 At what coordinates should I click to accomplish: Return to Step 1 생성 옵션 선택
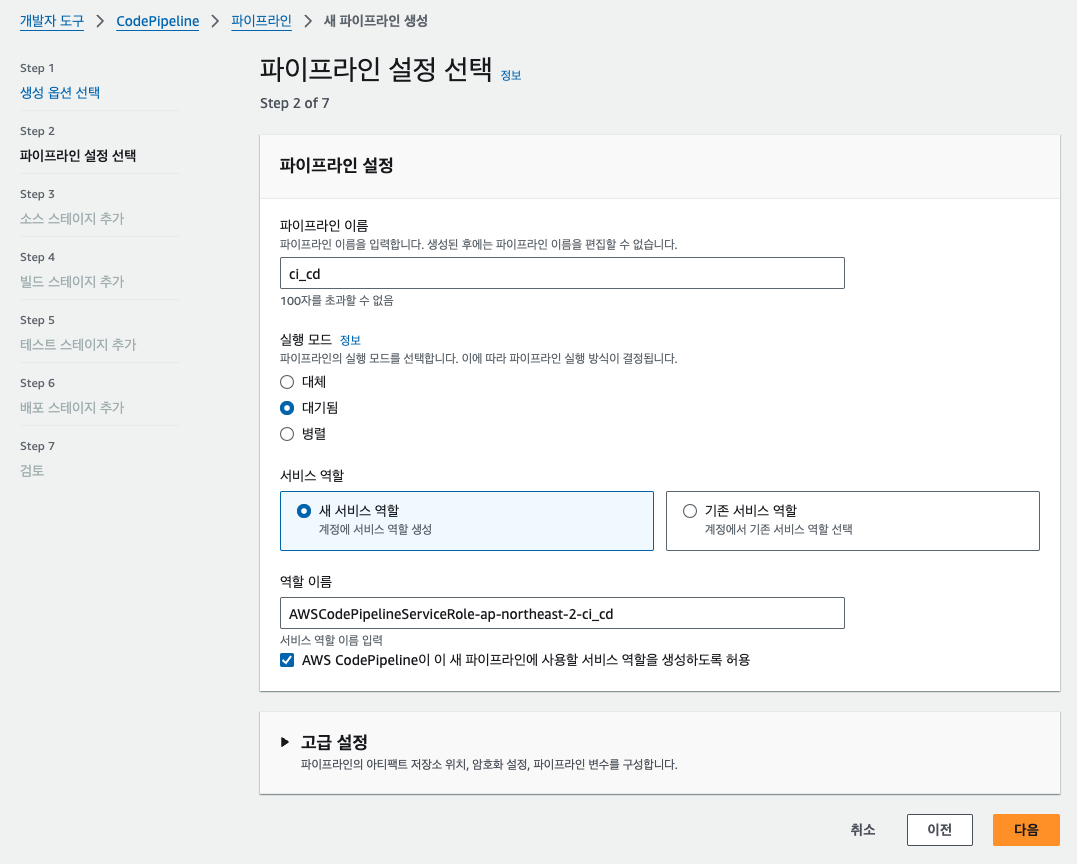click(x=60, y=93)
